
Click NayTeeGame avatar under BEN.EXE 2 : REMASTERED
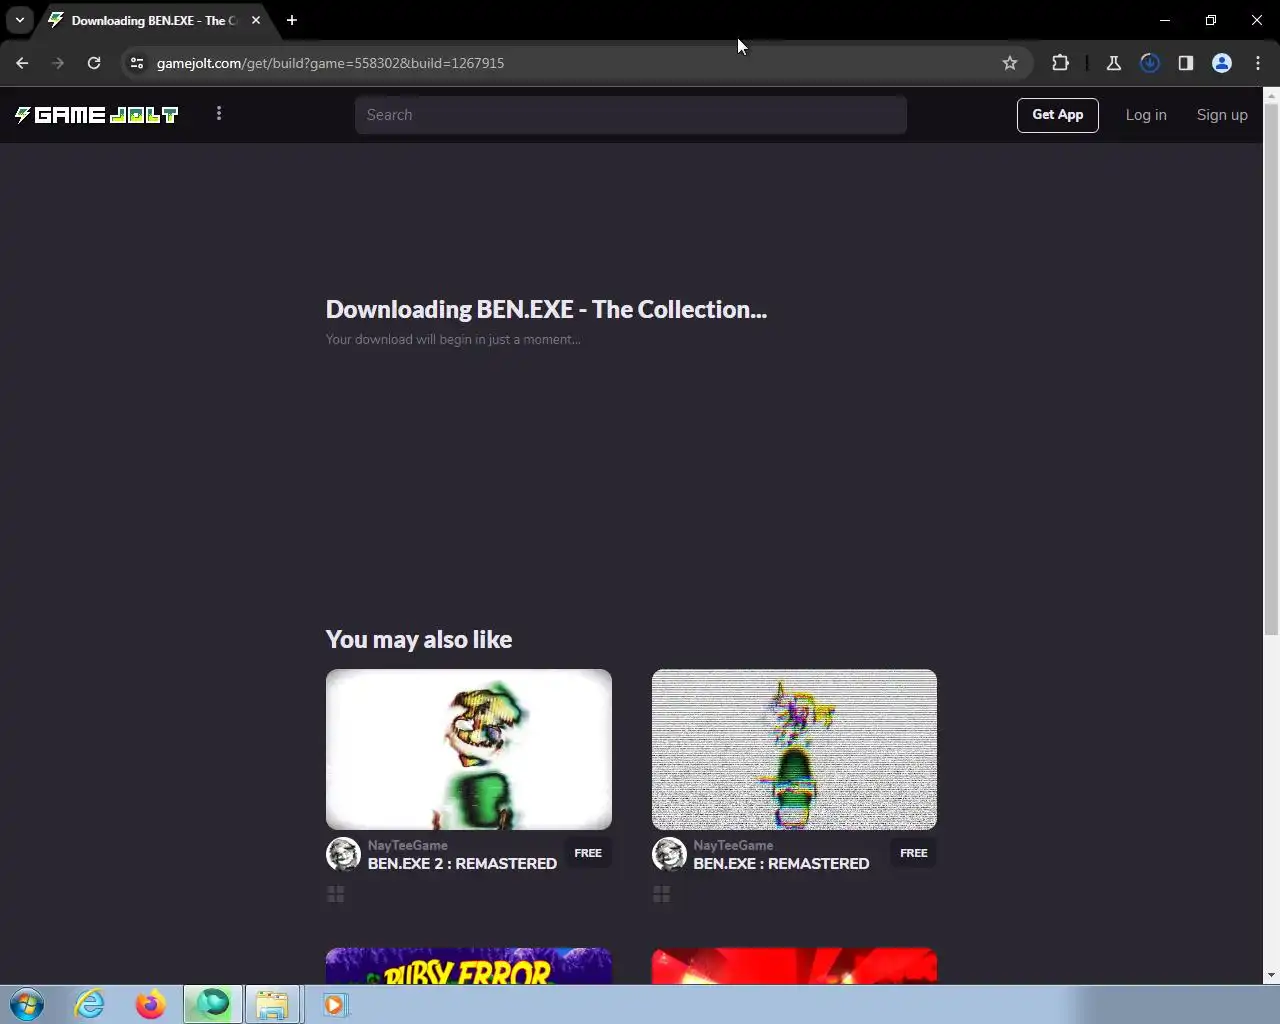(343, 854)
